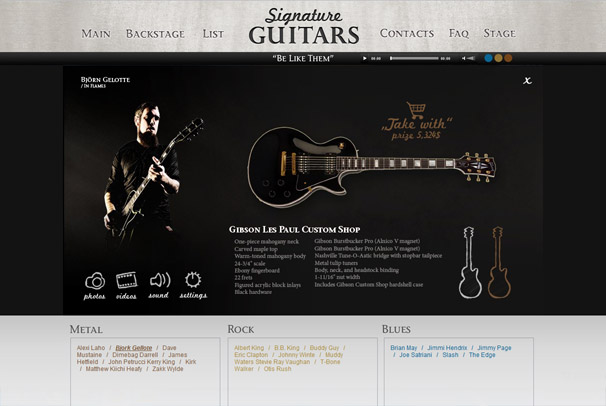Close the guitarist panel with the X
Screen dimensions: 606x406
[x=527, y=80]
